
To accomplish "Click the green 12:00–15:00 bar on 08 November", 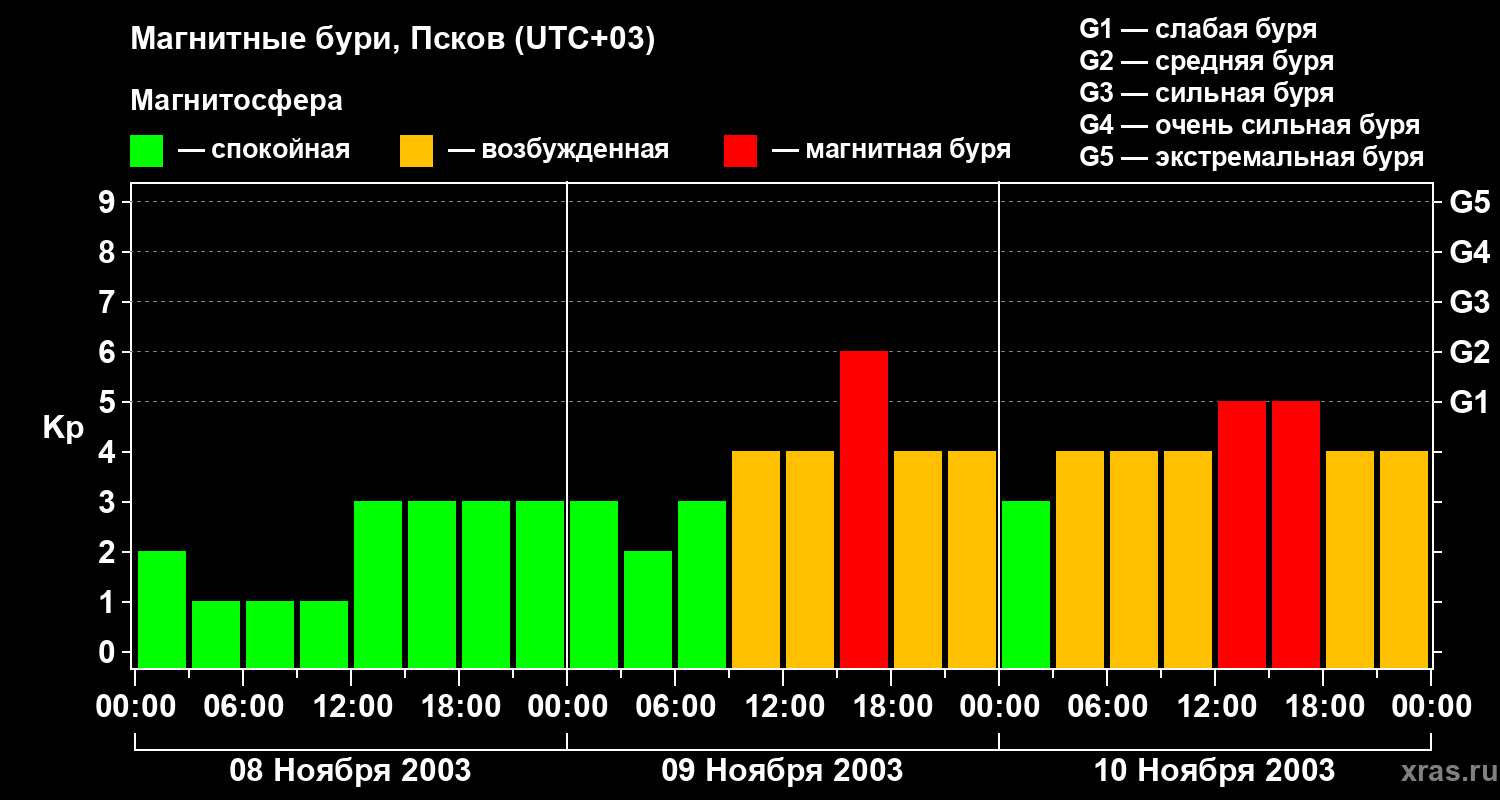I will 378,584.
